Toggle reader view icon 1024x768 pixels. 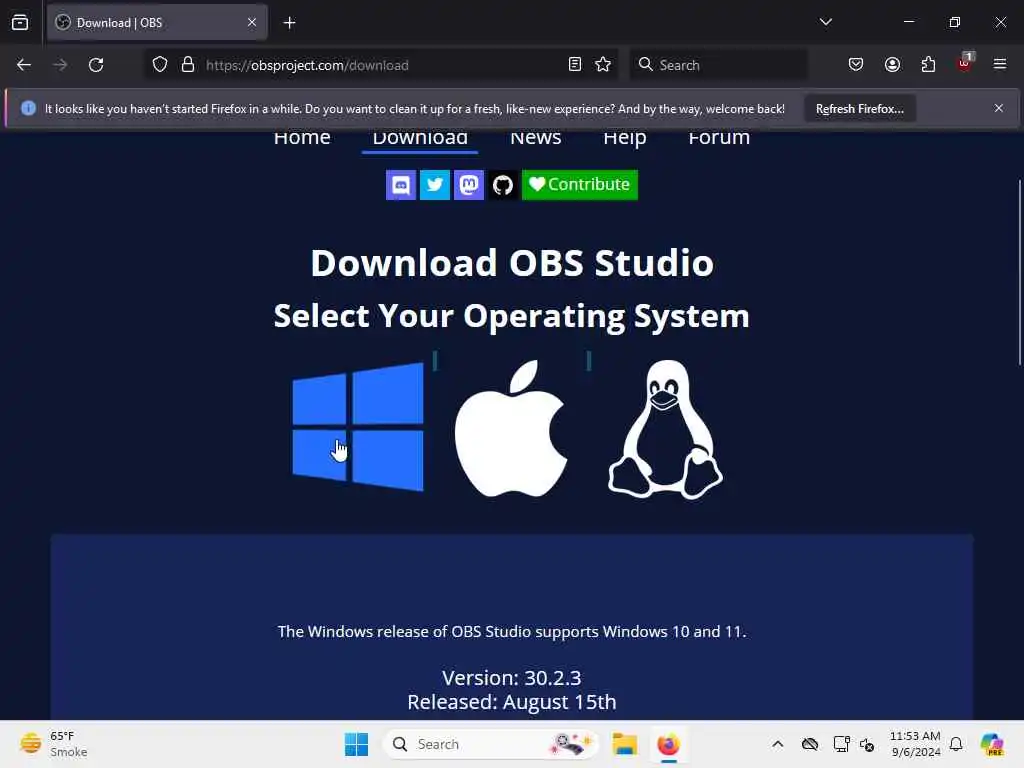click(575, 65)
